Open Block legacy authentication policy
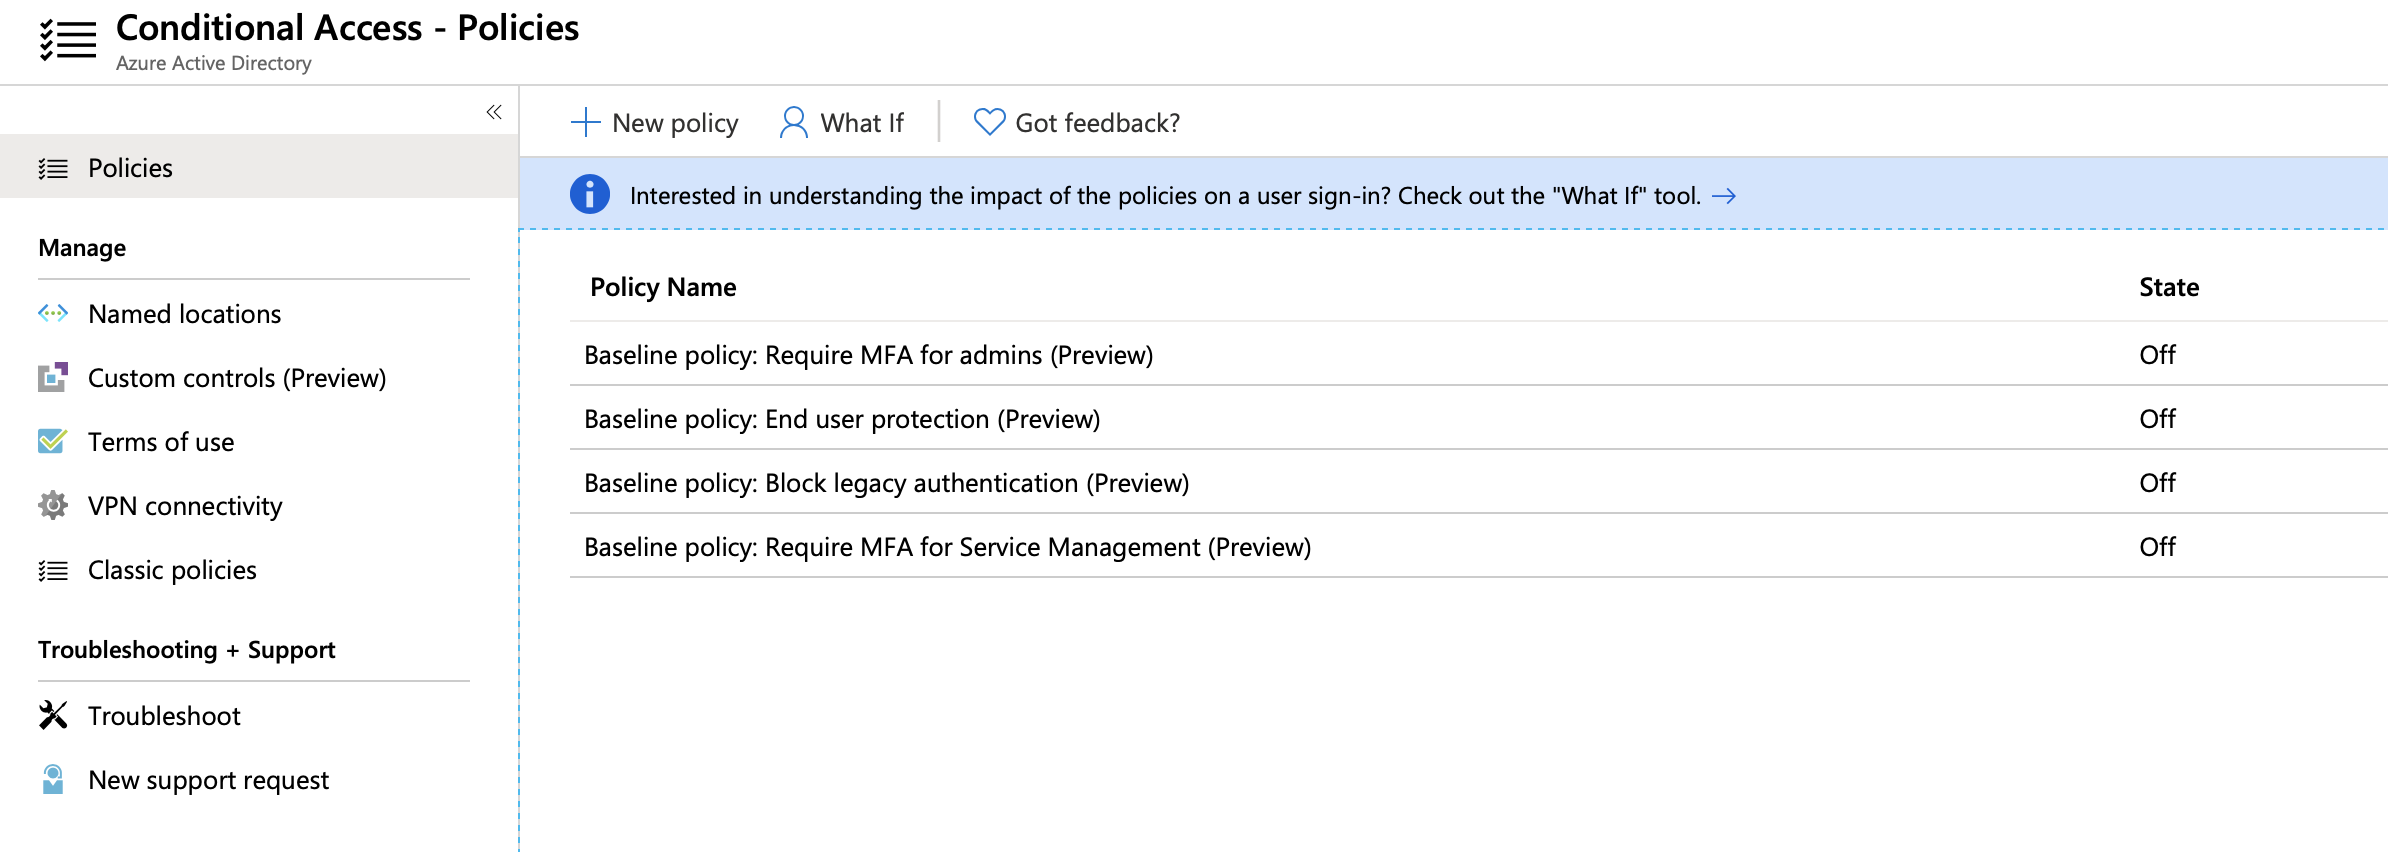This screenshot has width=2388, height=852. [887, 483]
